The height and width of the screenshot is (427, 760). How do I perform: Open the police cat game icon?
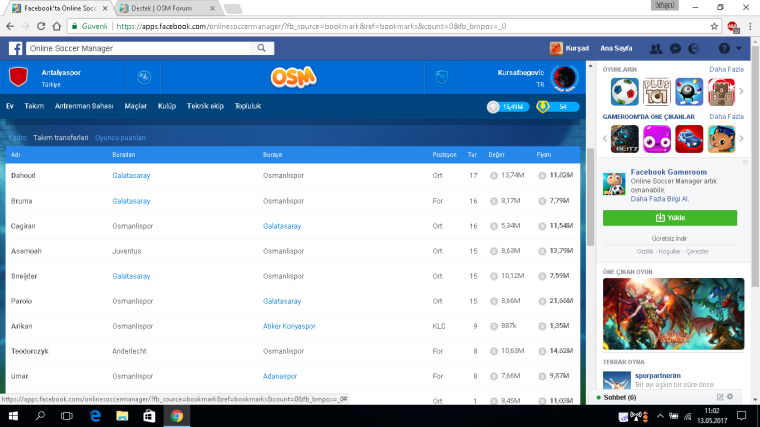721,139
